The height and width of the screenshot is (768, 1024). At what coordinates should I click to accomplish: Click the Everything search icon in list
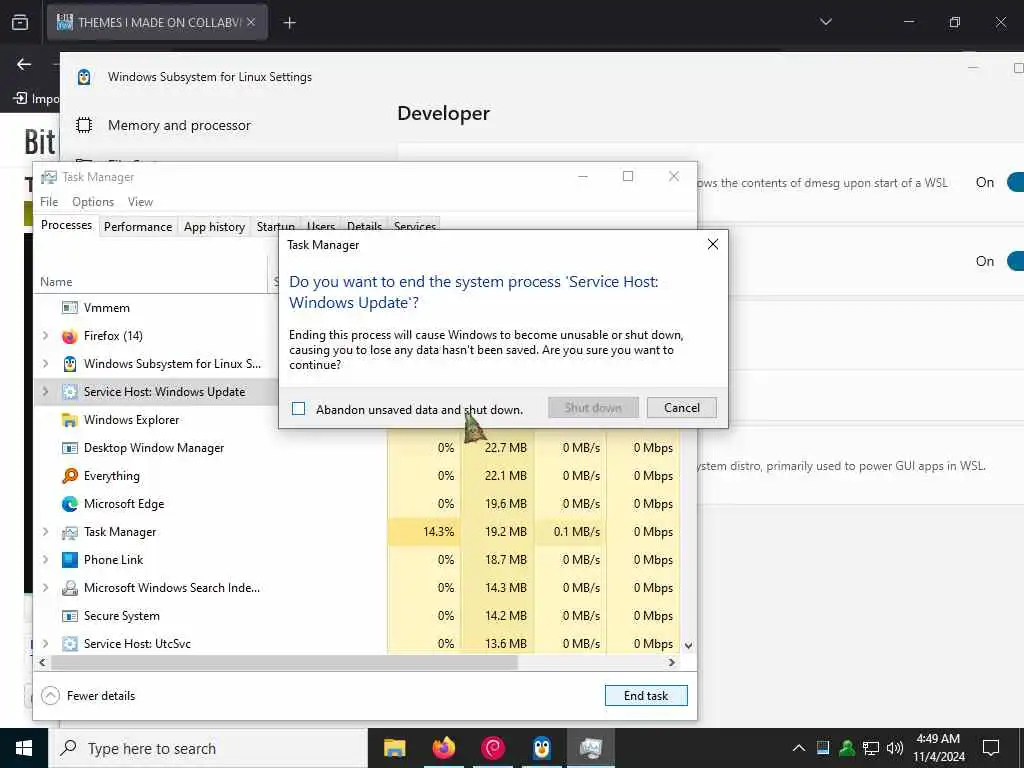69,475
